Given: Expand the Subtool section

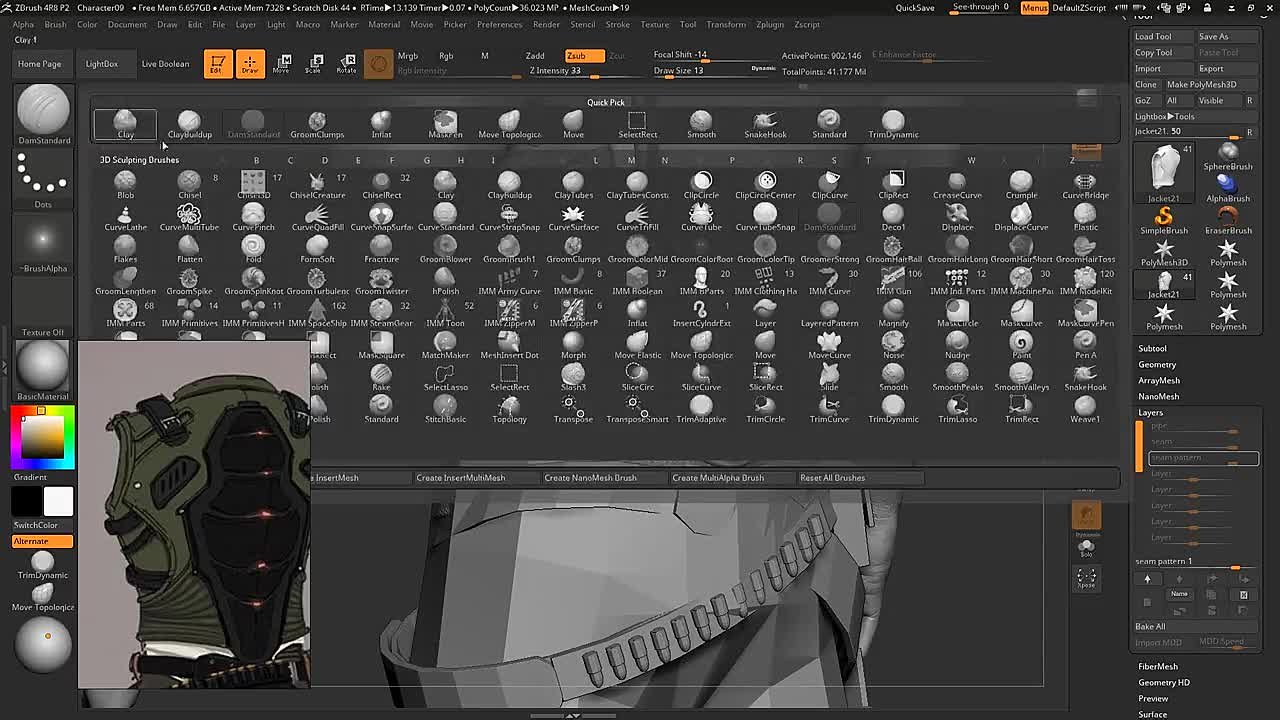Looking at the screenshot, I should tap(1152, 348).
